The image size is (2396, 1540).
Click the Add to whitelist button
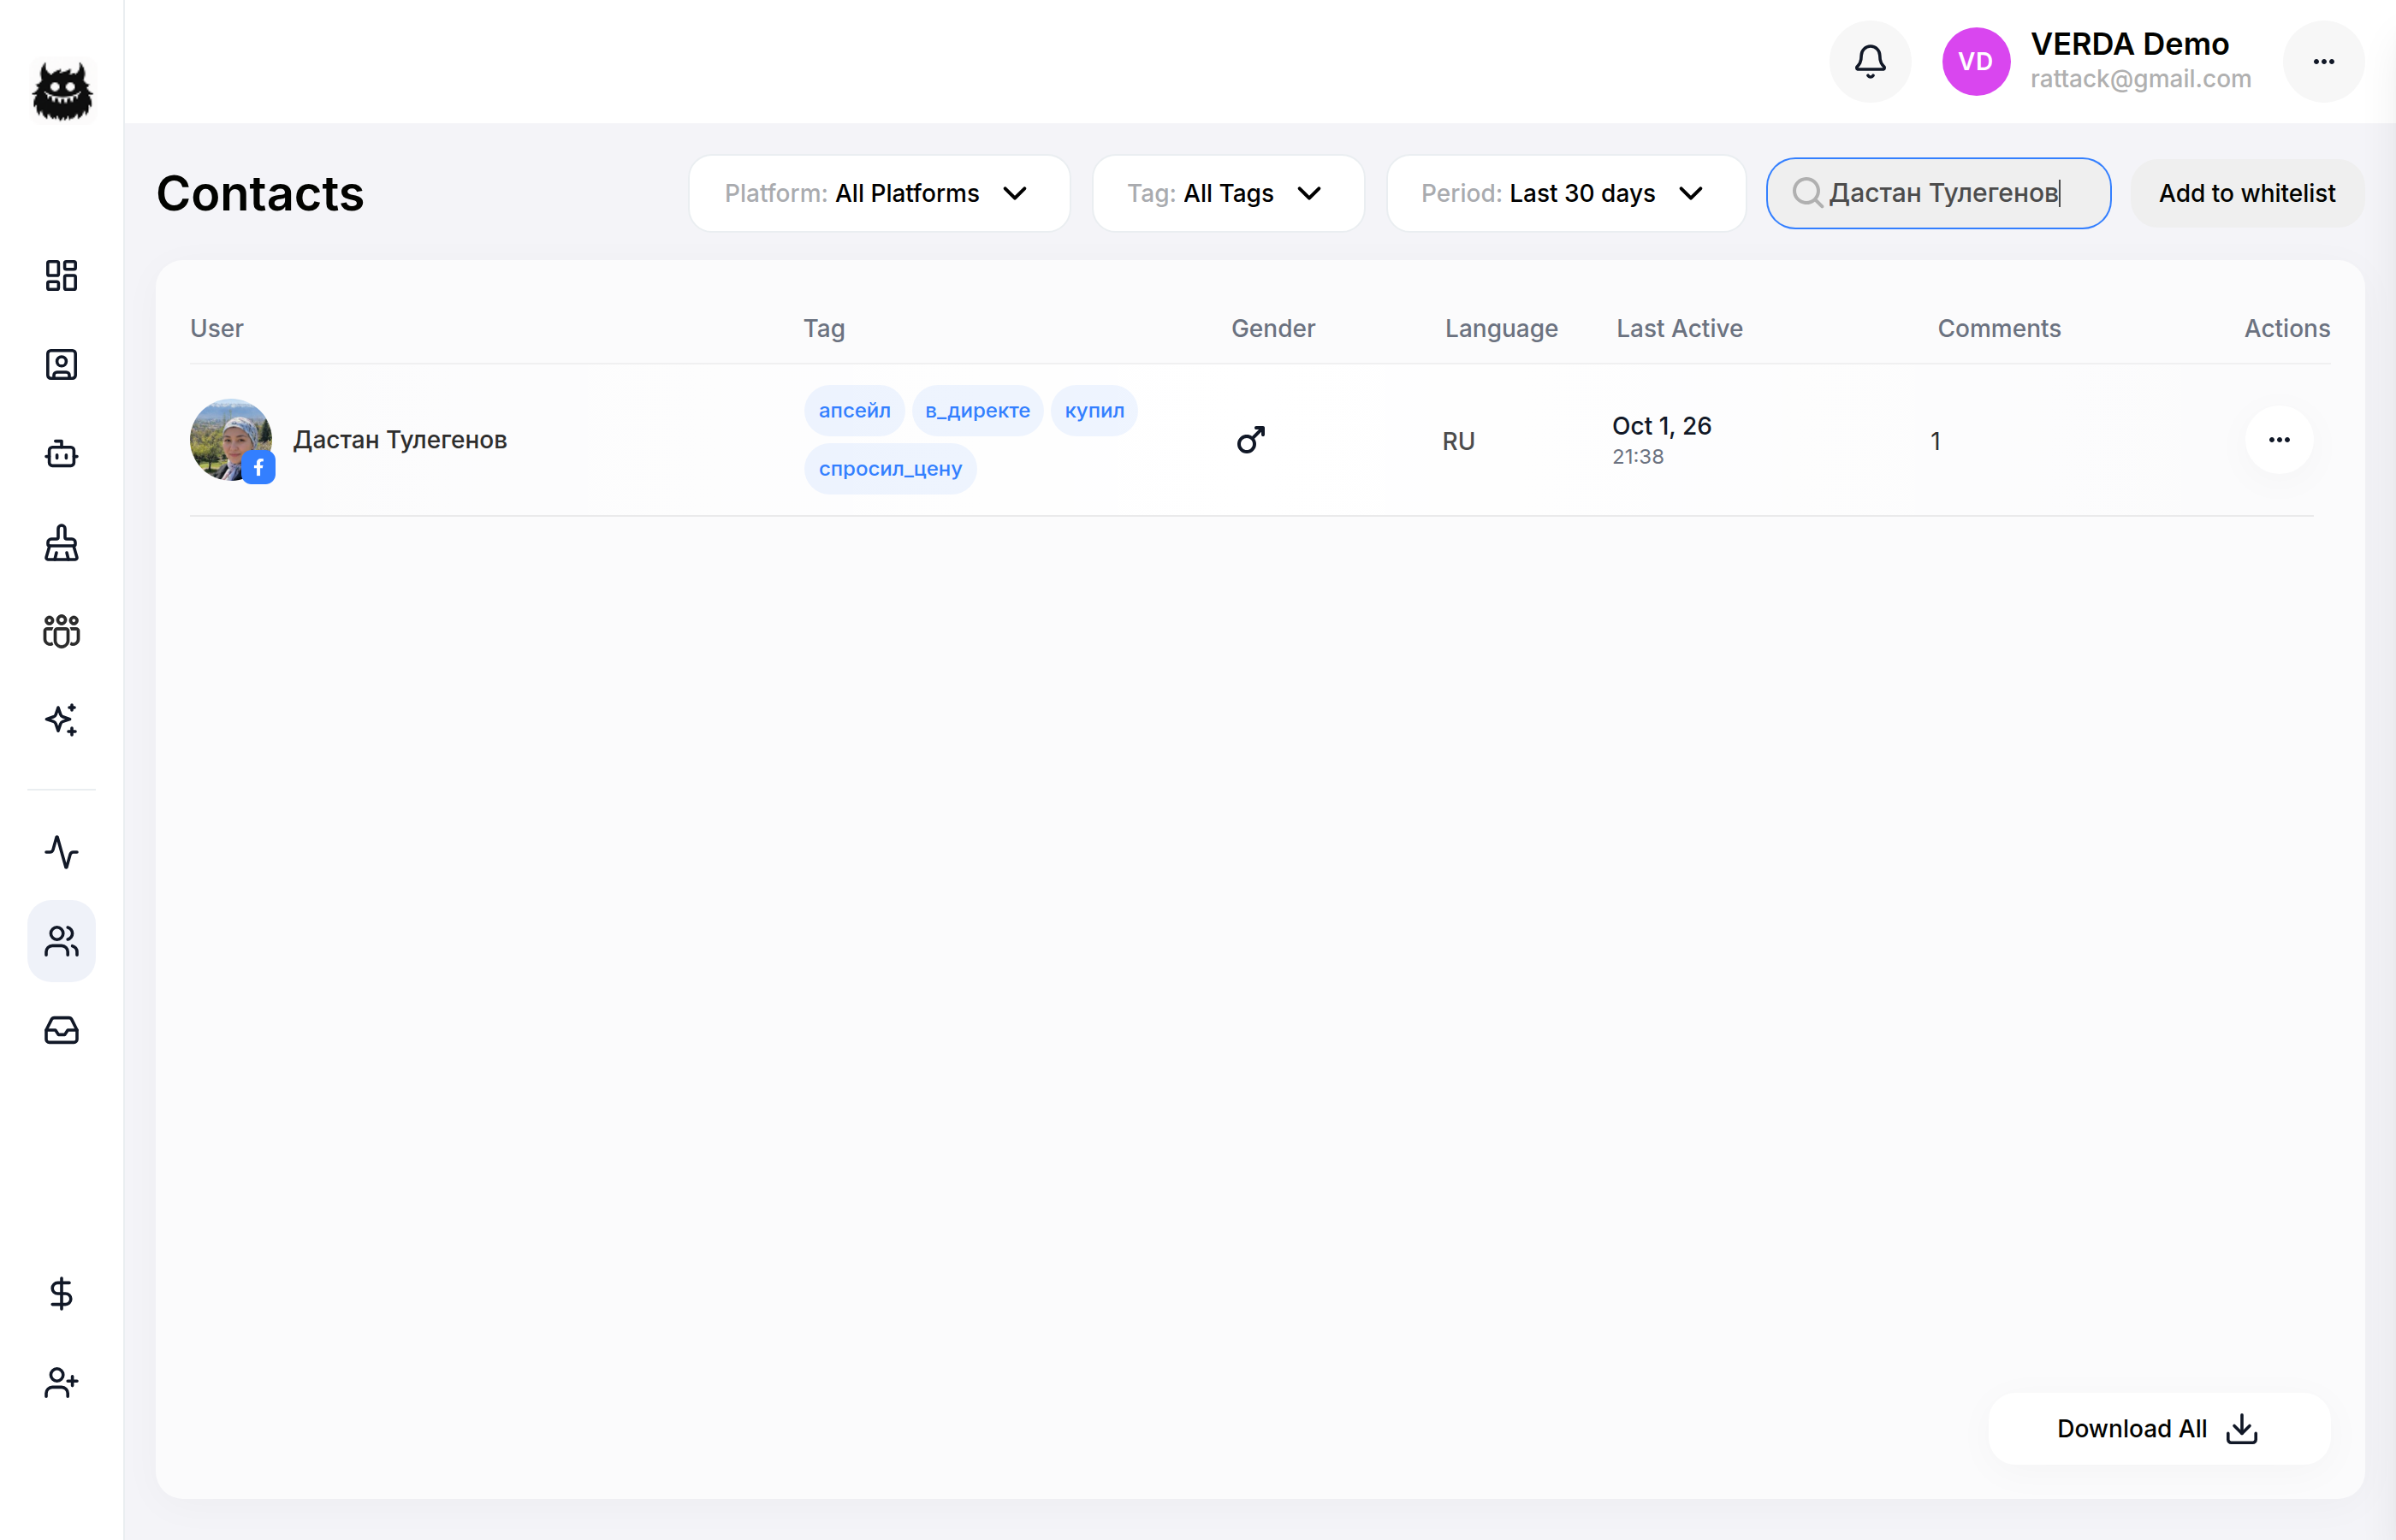(x=2247, y=193)
